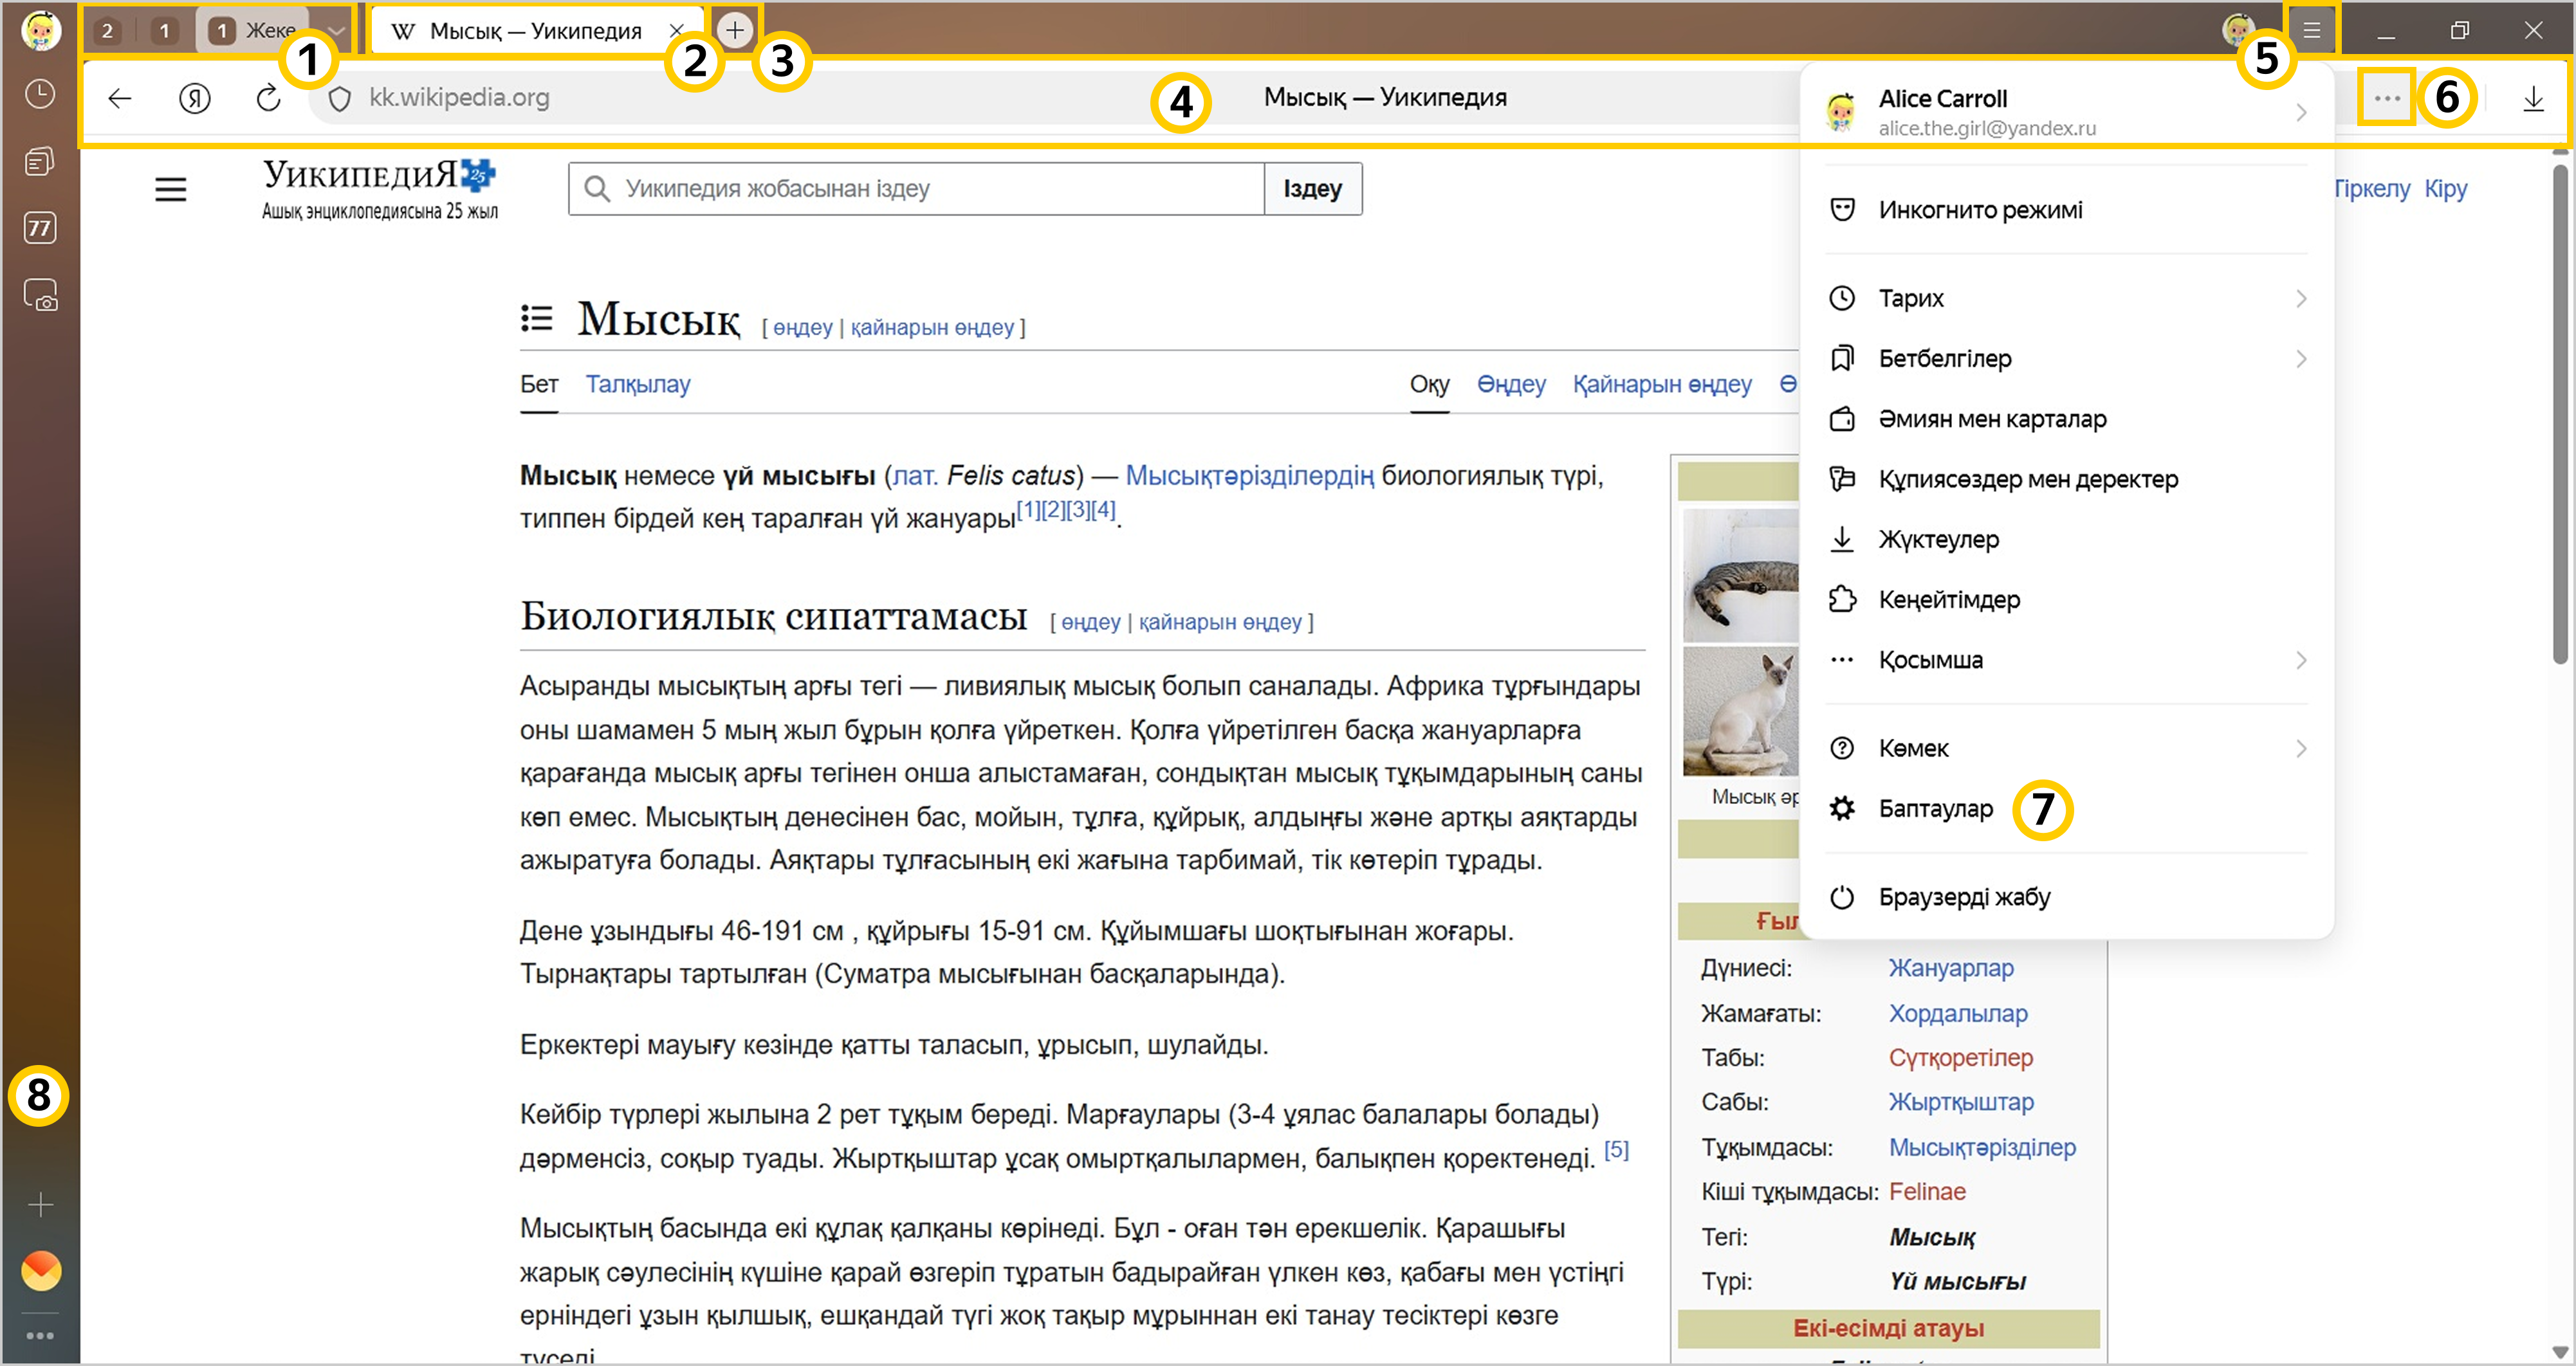Click the Felinae infobox link
Screen dimensions: 2576x1366
(1927, 1192)
